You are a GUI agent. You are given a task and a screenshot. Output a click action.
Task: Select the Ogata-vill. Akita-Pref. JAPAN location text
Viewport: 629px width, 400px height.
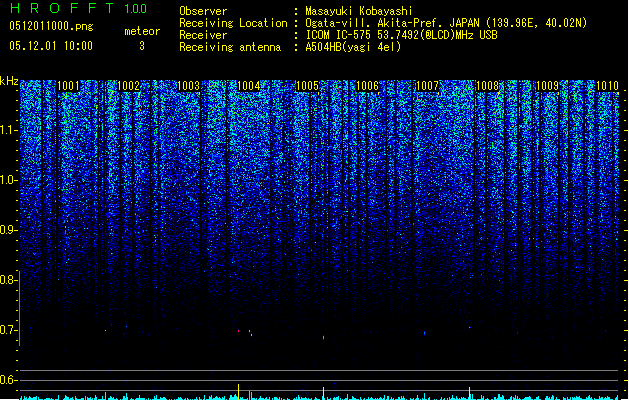446,23
